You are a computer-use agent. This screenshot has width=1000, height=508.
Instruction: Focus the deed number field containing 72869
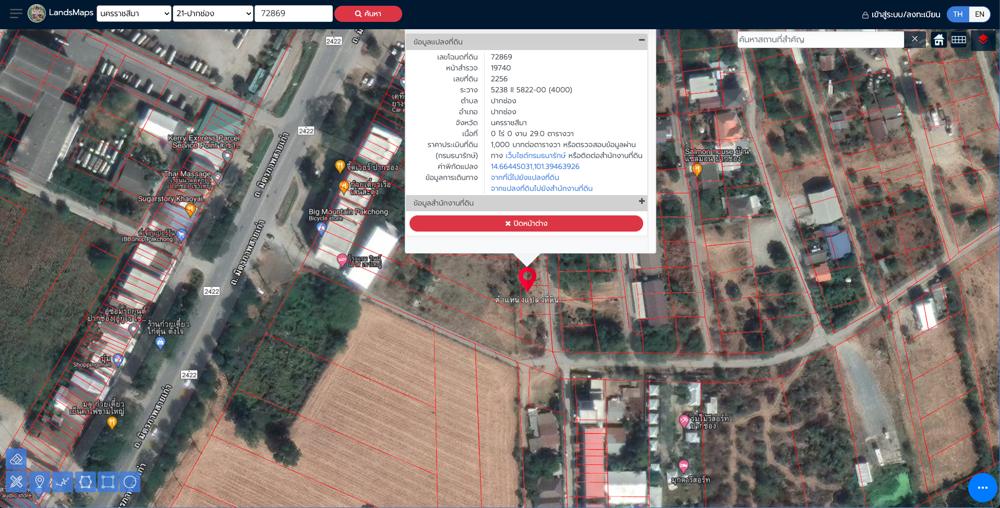click(x=293, y=13)
